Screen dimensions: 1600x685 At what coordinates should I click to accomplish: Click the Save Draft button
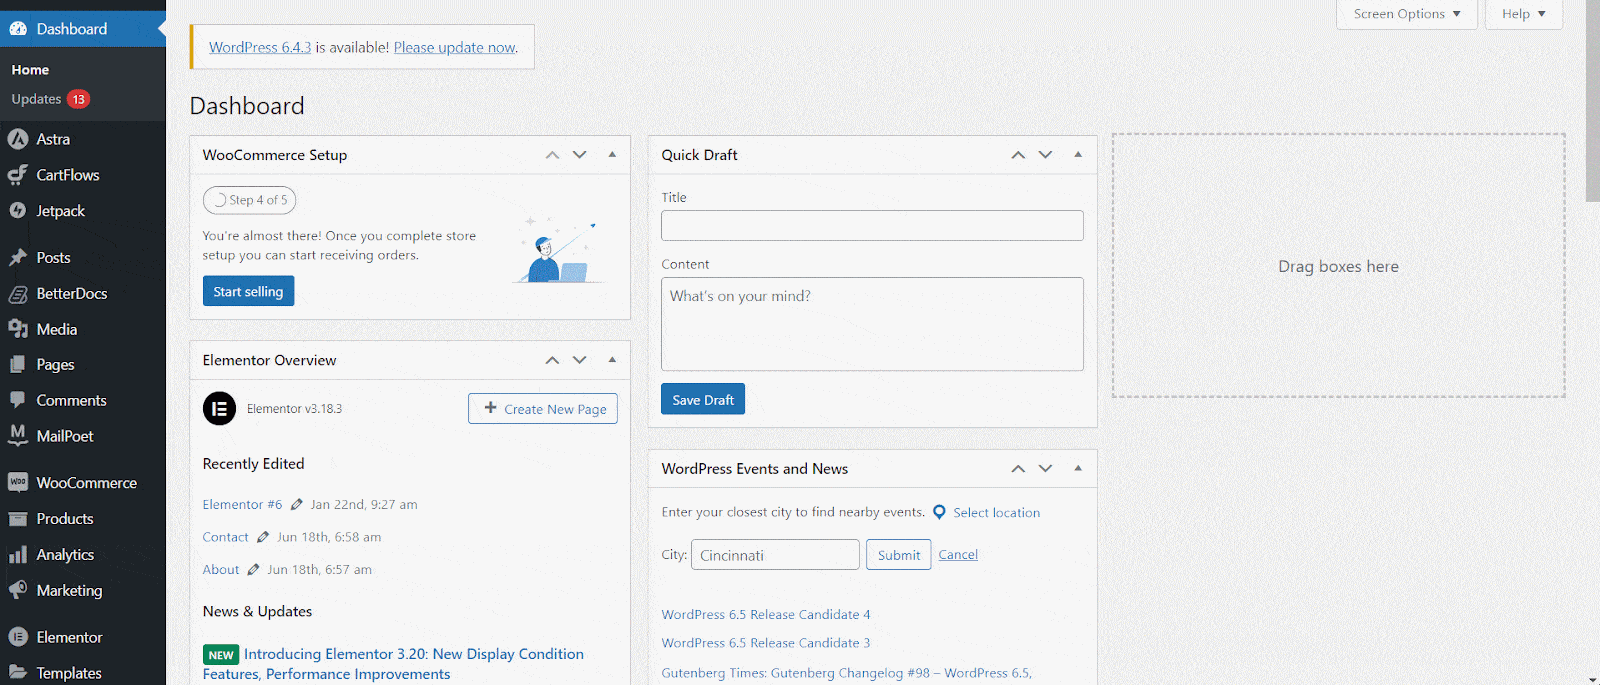pyautogui.click(x=703, y=400)
